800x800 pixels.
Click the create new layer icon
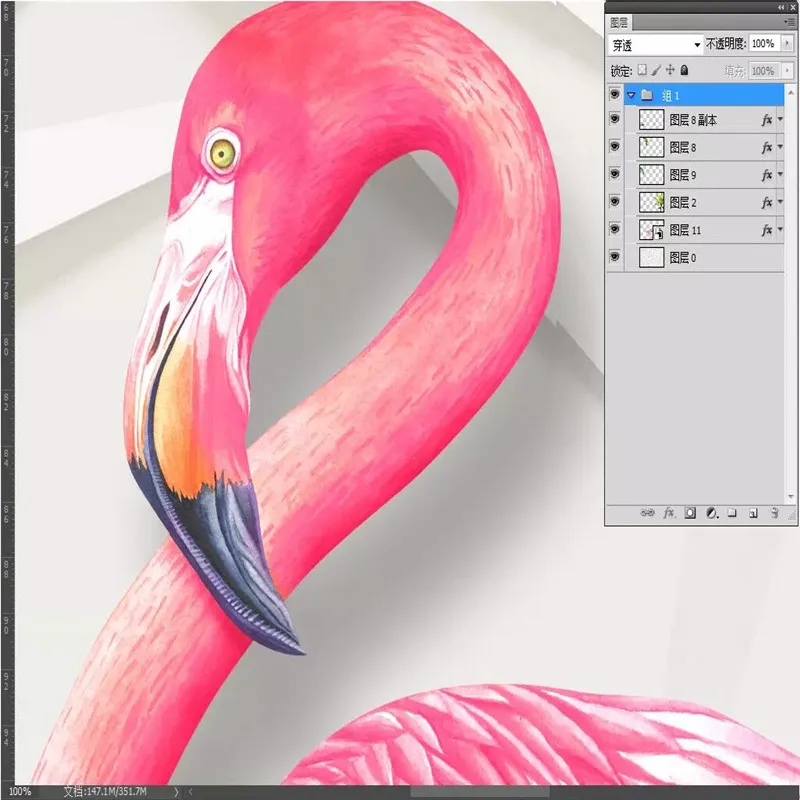[753, 513]
